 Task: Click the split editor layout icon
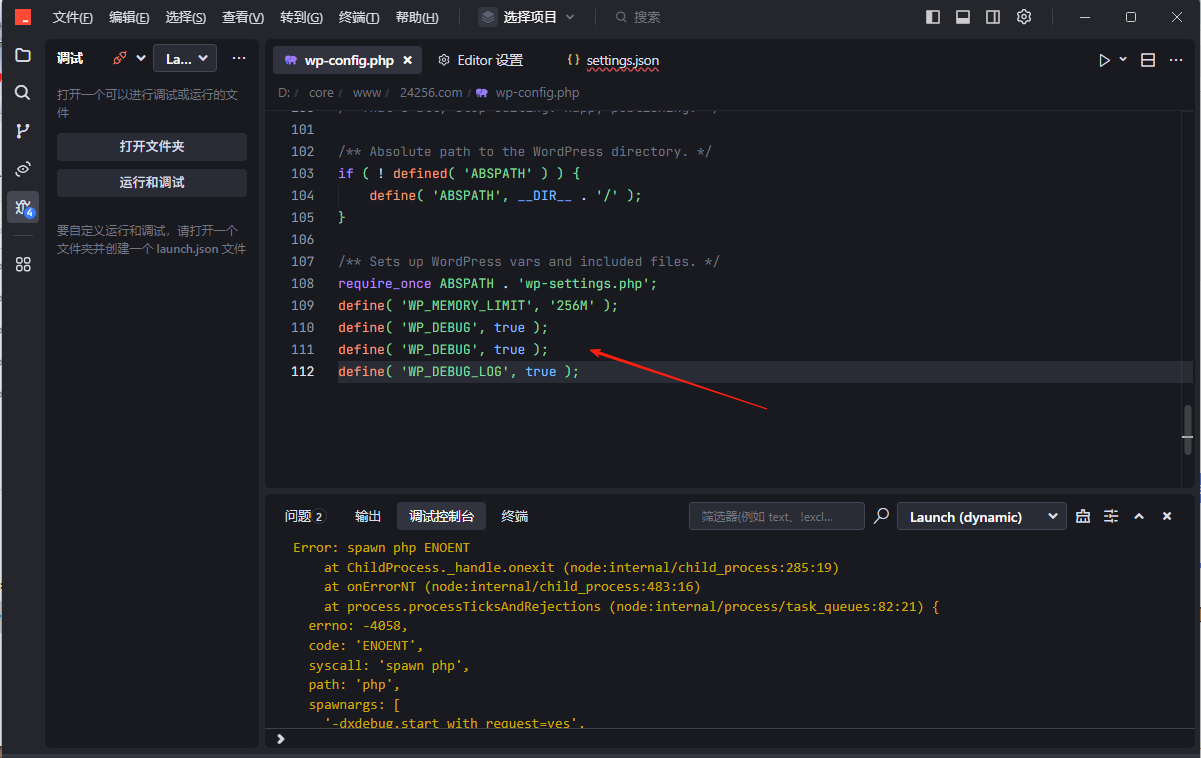point(1148,60)
